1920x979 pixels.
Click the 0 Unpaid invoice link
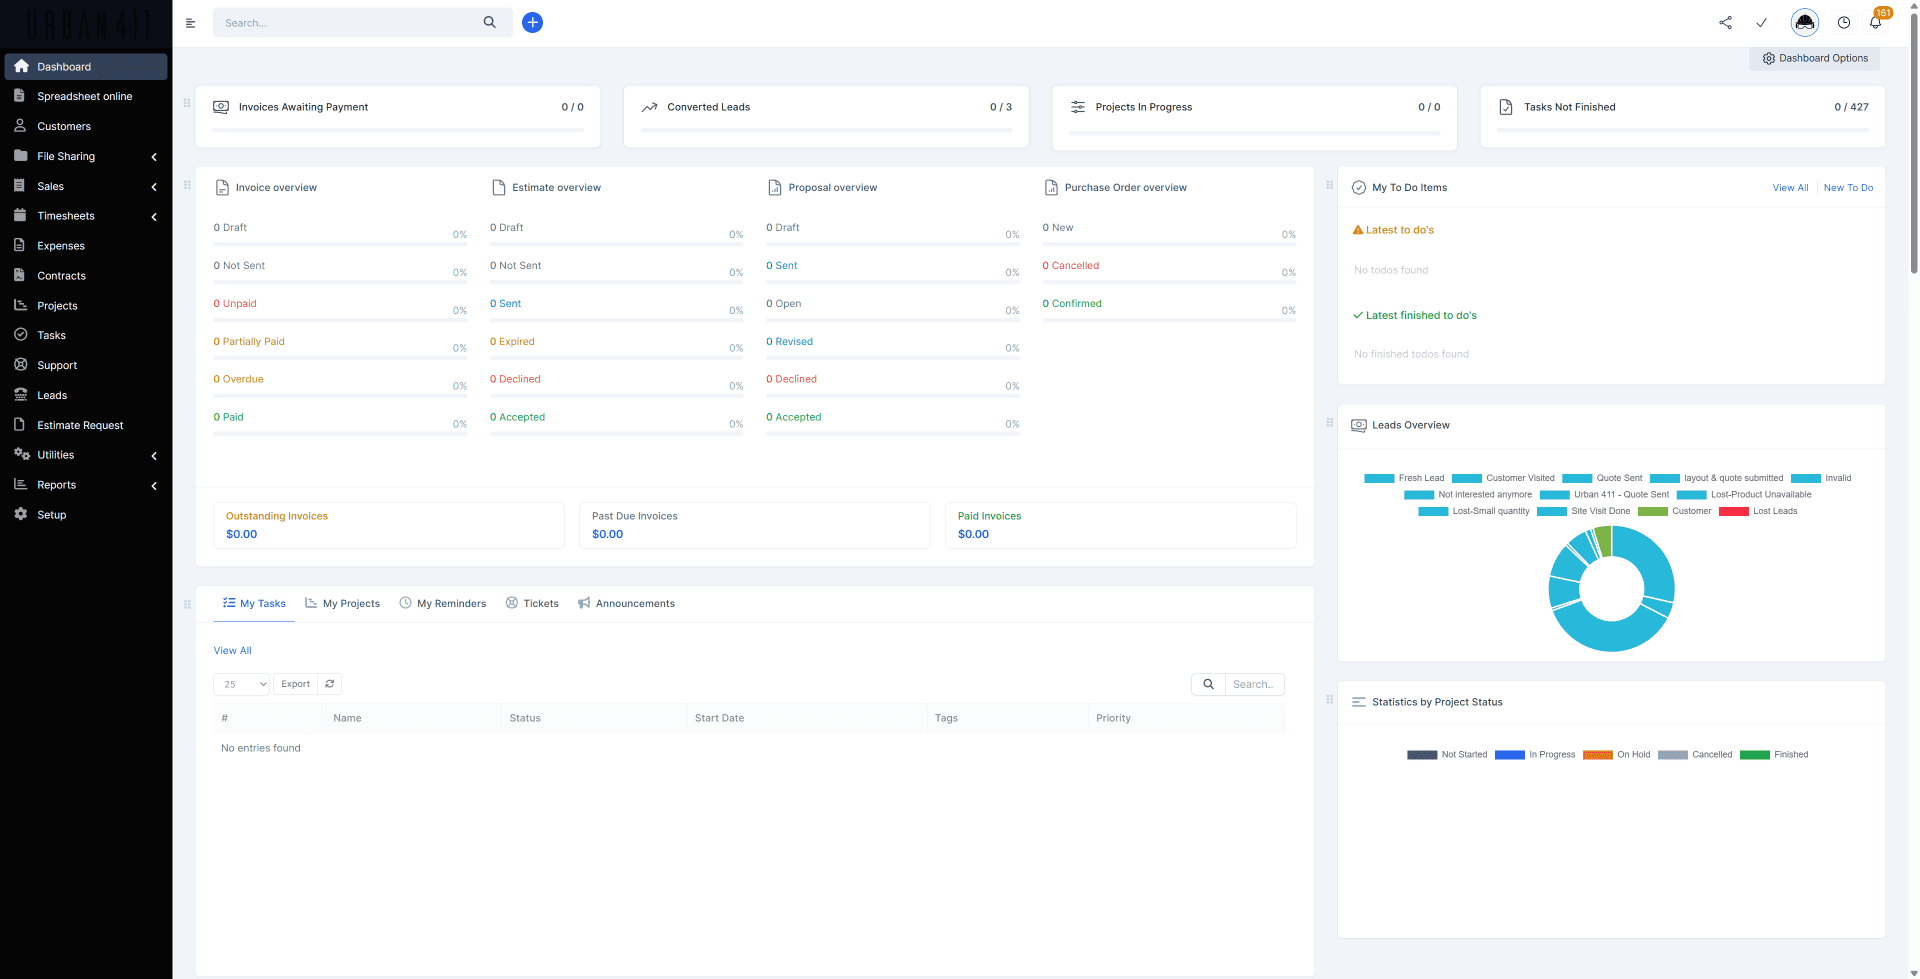(235, 303)
